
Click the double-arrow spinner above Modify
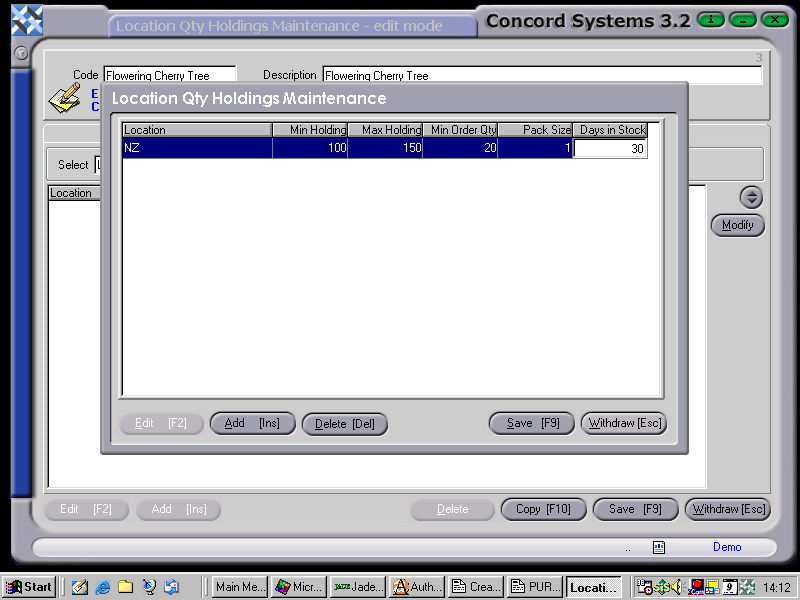click(751, 197)
